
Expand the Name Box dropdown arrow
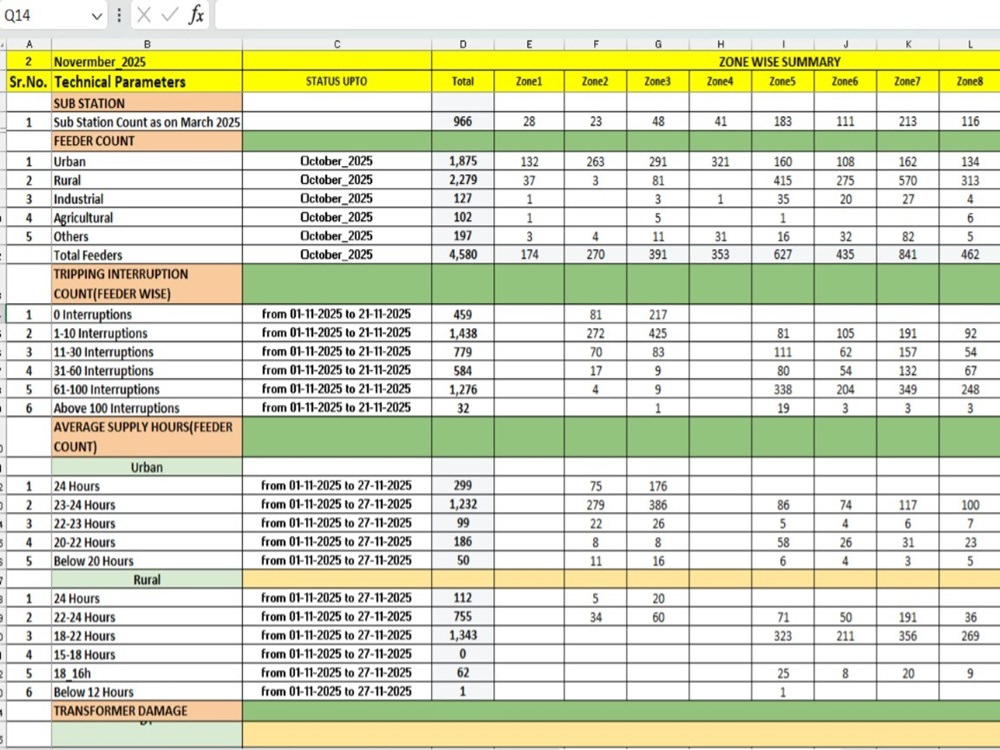tap(97, 16)
